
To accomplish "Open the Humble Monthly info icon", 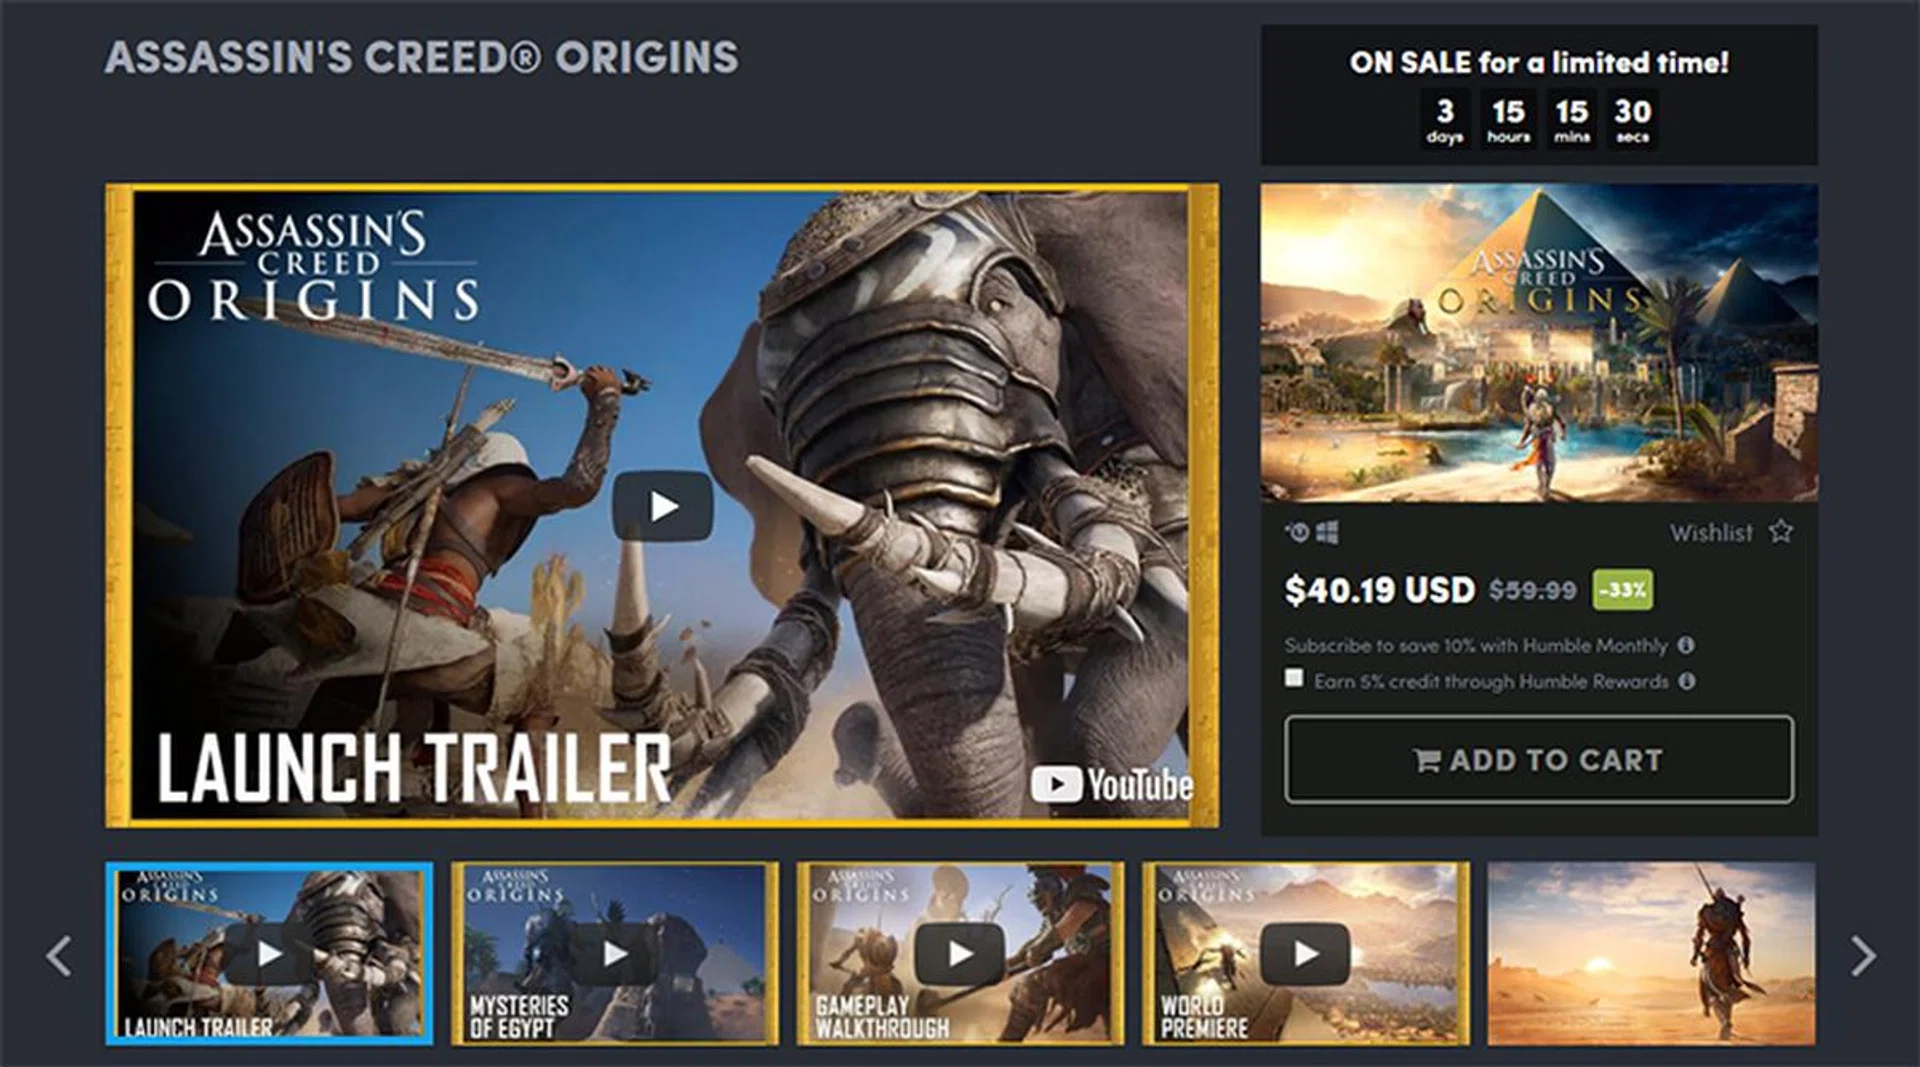I will pyautogui.click(x=1686, y=645).
